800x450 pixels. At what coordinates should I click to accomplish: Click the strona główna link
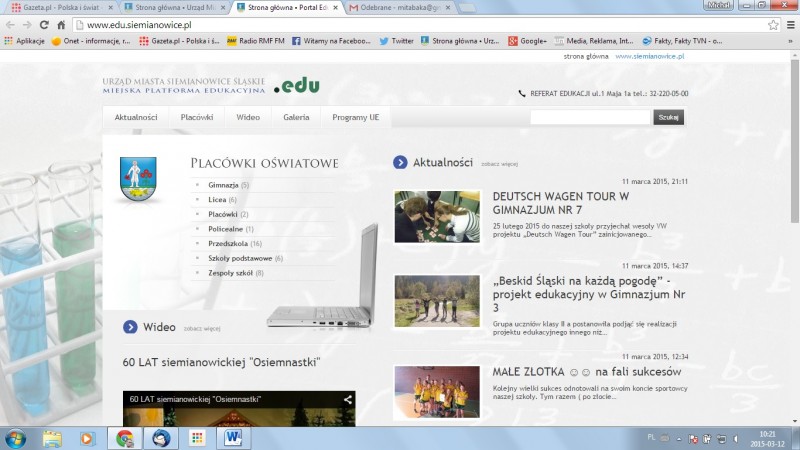[586, 56]
